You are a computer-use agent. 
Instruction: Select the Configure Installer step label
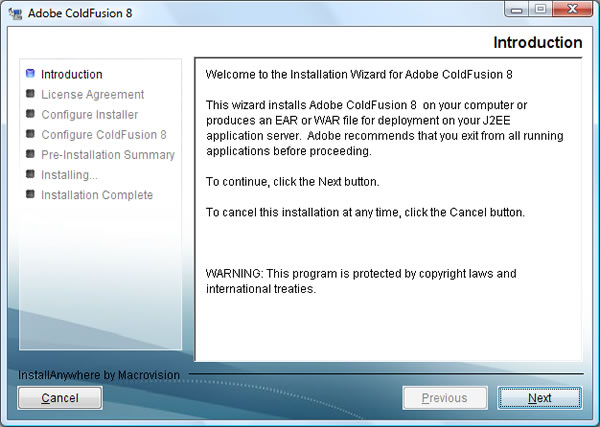click(x=90, y=115)
